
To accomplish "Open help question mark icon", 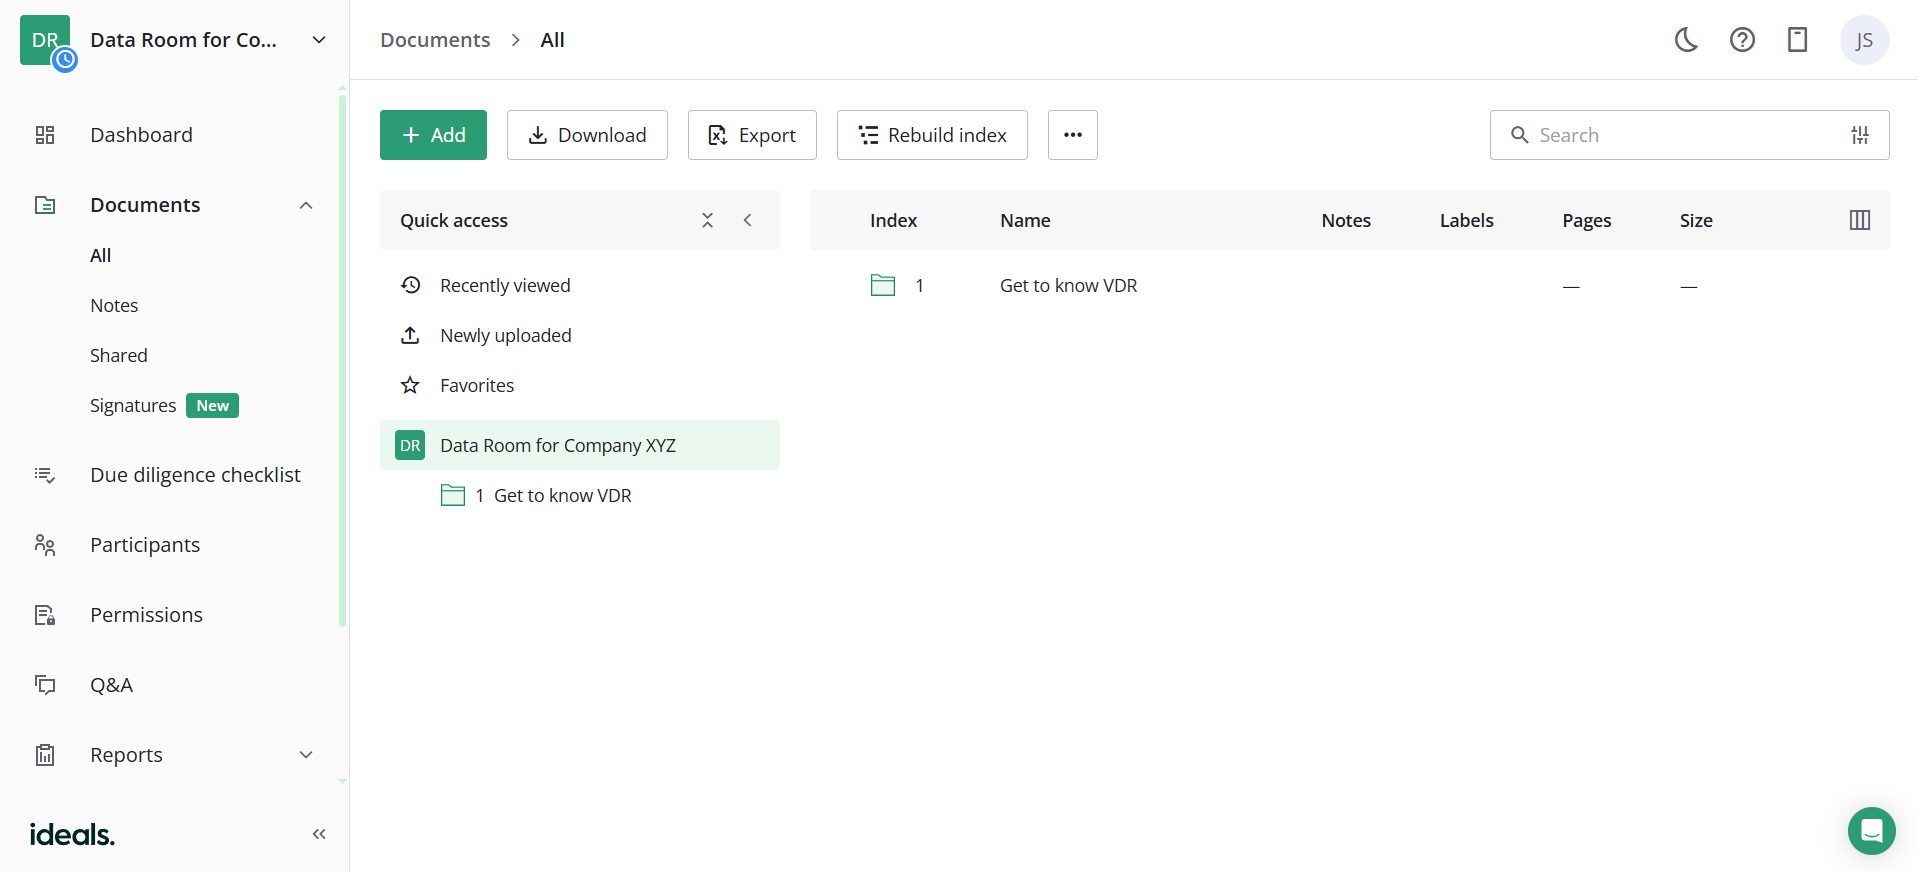I will coord(1742,40).
